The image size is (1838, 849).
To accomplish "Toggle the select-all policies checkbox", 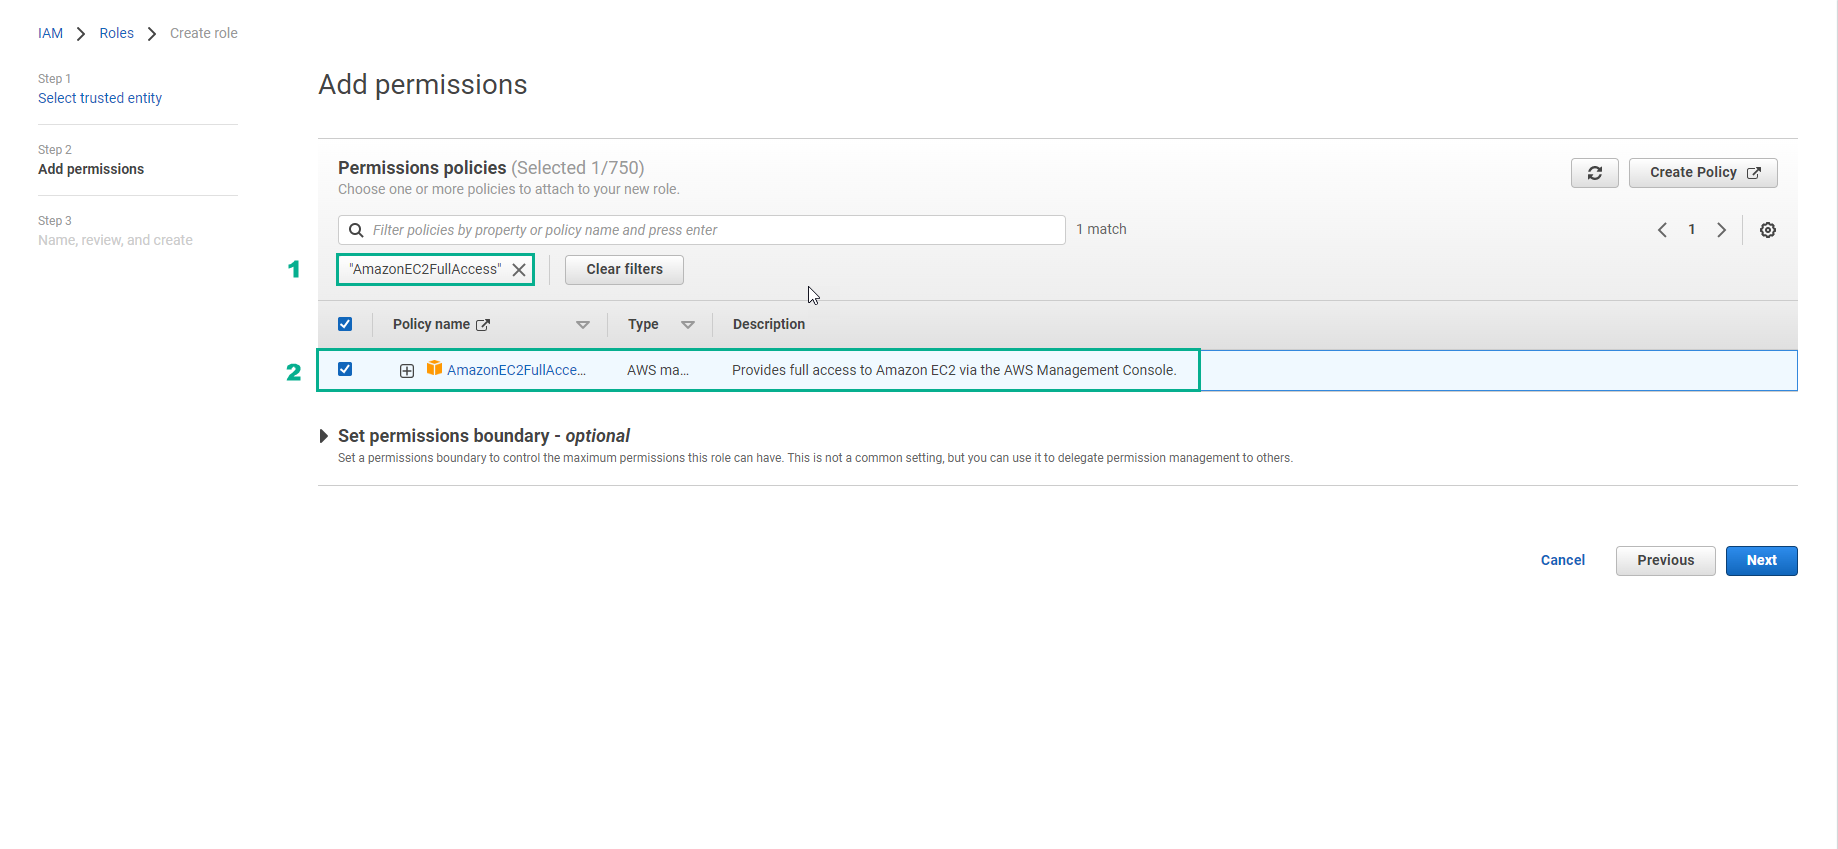I will [345, 324].
